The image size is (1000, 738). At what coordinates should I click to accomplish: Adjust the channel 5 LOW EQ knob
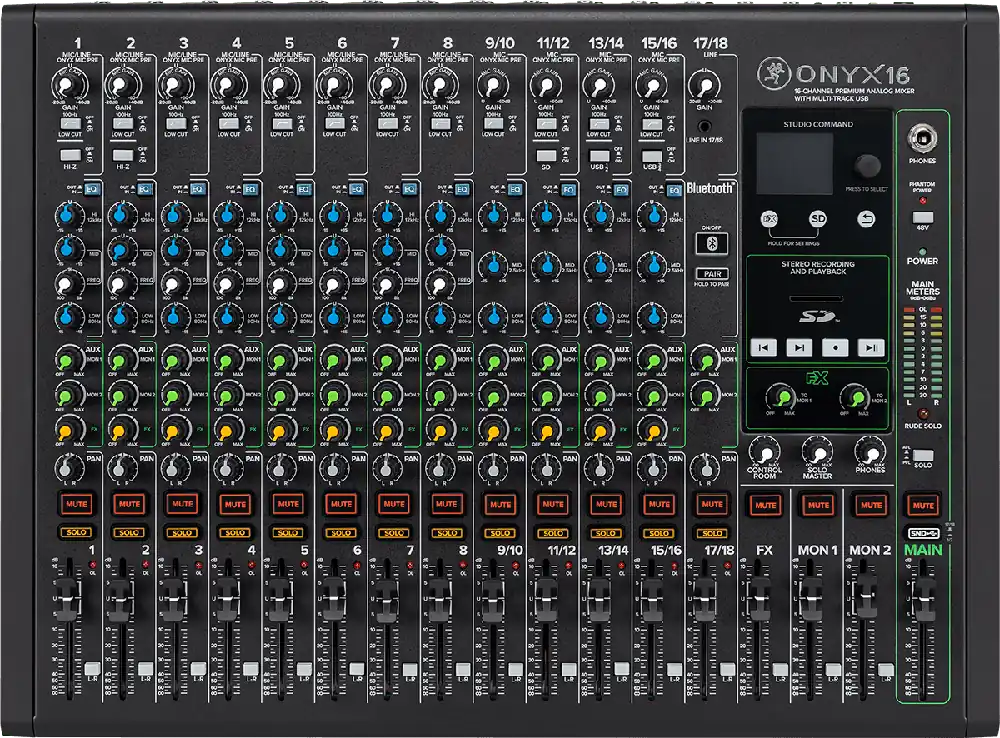pyautogui.click(x=280, y=316)
